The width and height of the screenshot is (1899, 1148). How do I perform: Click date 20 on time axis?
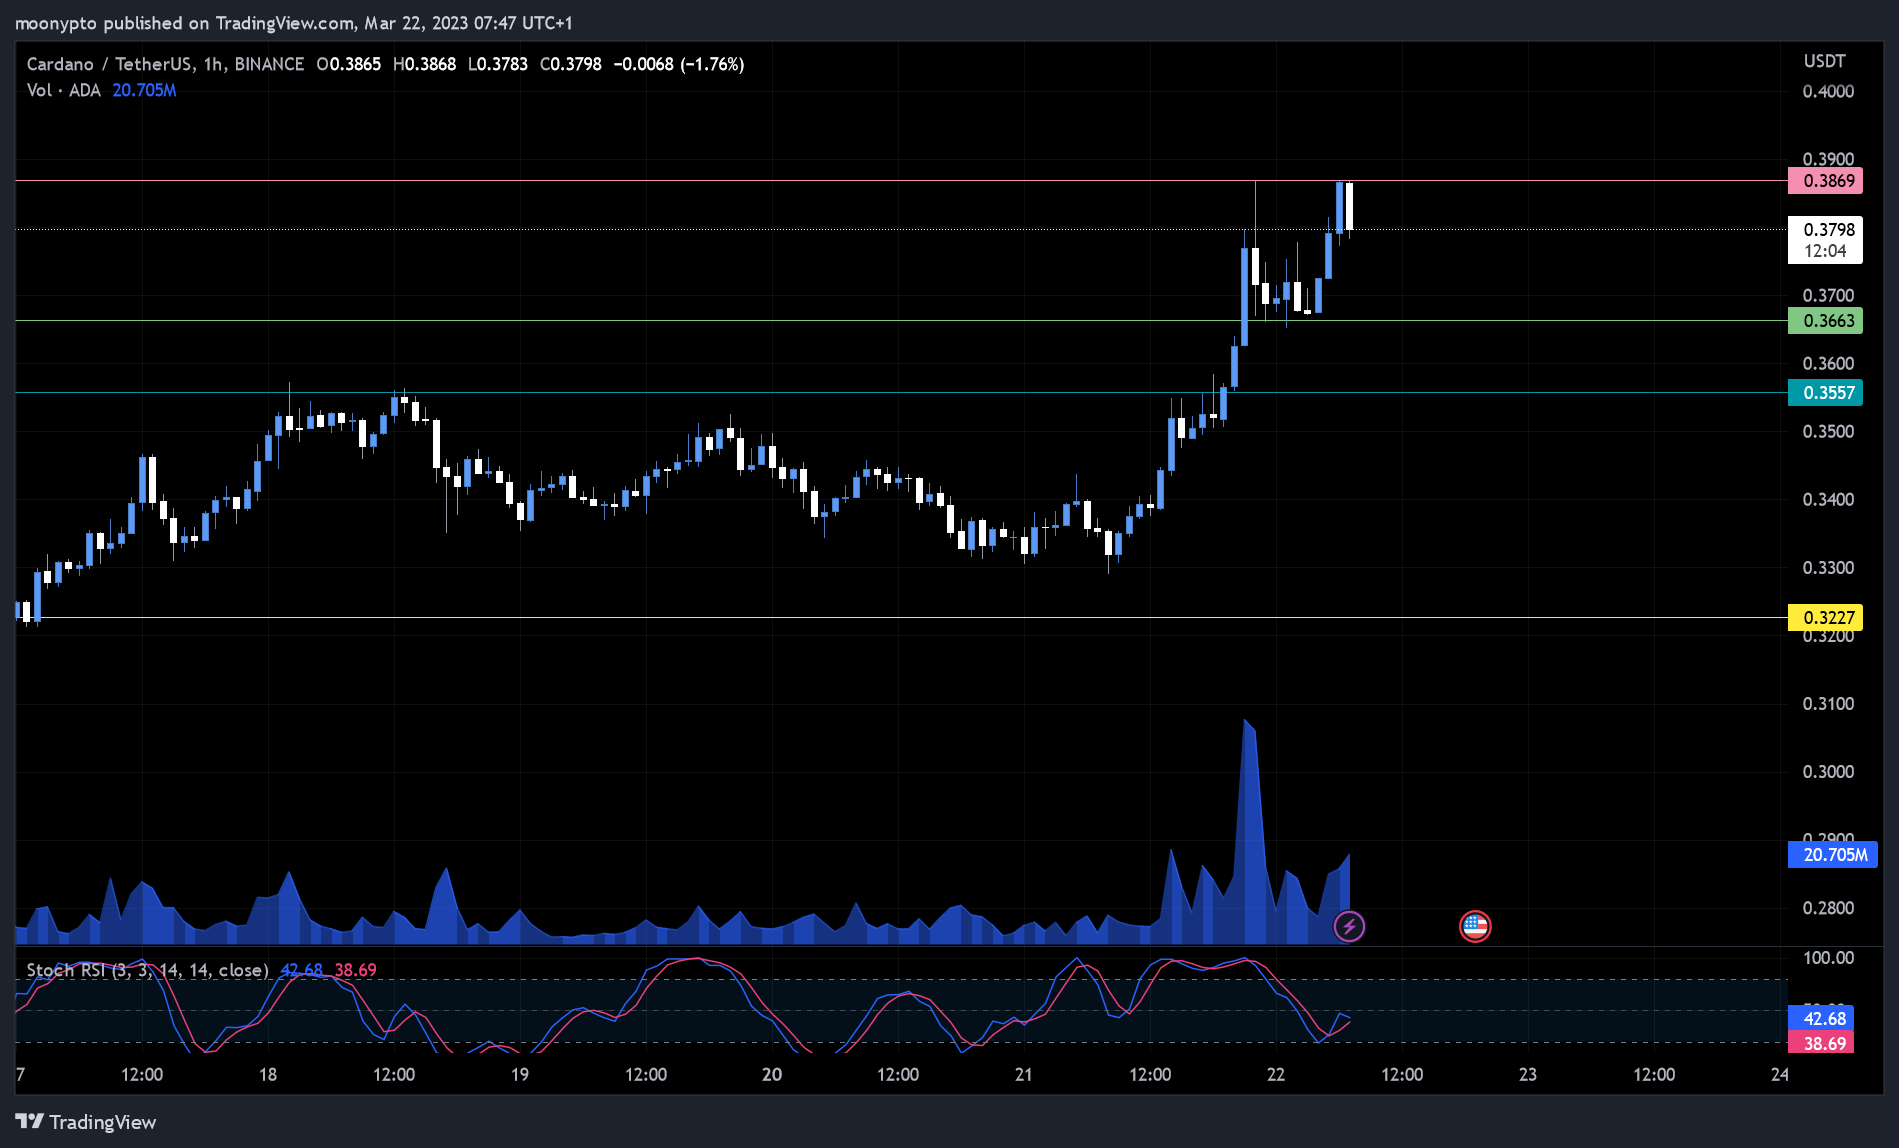(772, 1075)
